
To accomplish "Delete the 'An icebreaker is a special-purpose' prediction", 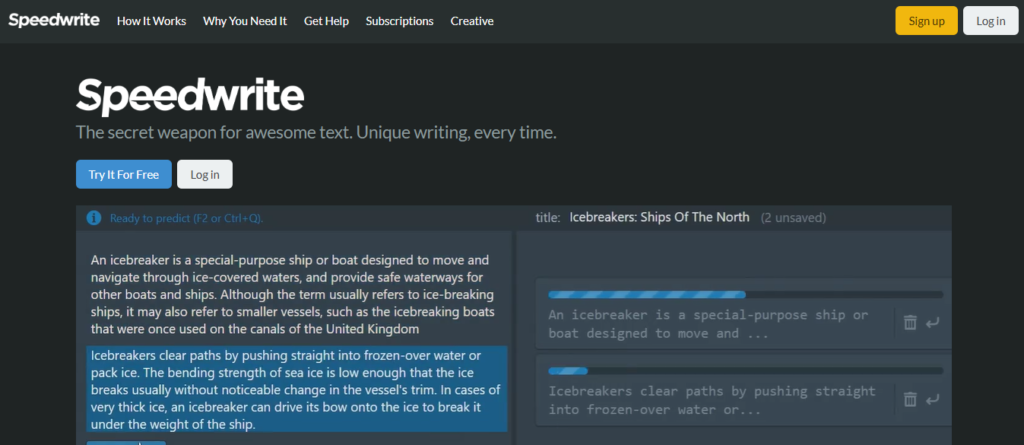I will coord(910,322).
